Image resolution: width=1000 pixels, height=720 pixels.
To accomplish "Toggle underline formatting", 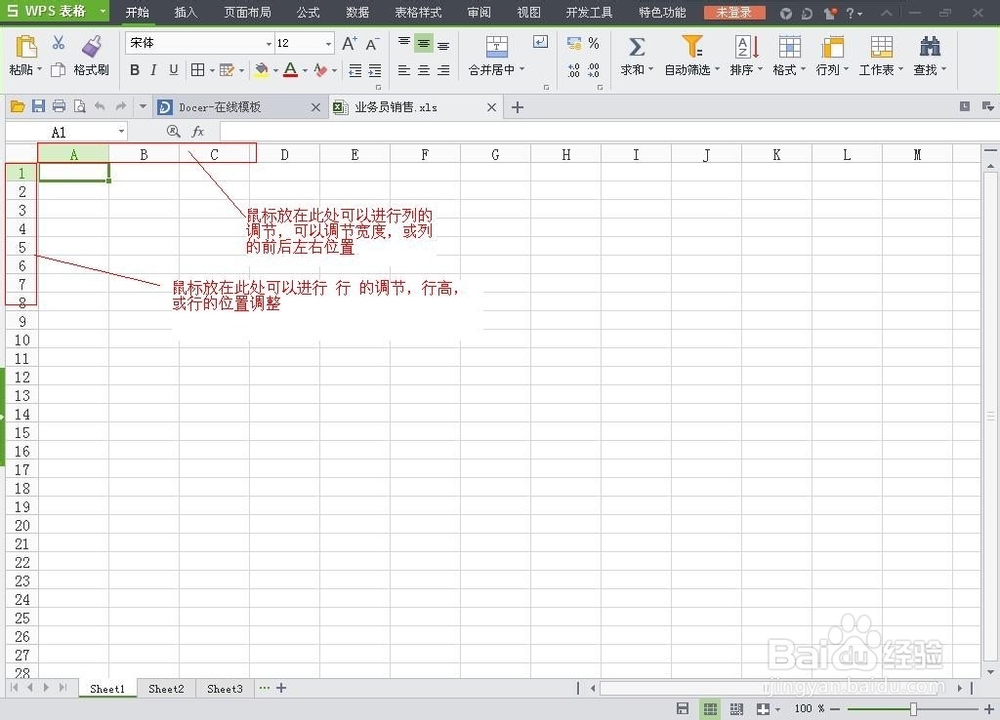I will (173, 70).
